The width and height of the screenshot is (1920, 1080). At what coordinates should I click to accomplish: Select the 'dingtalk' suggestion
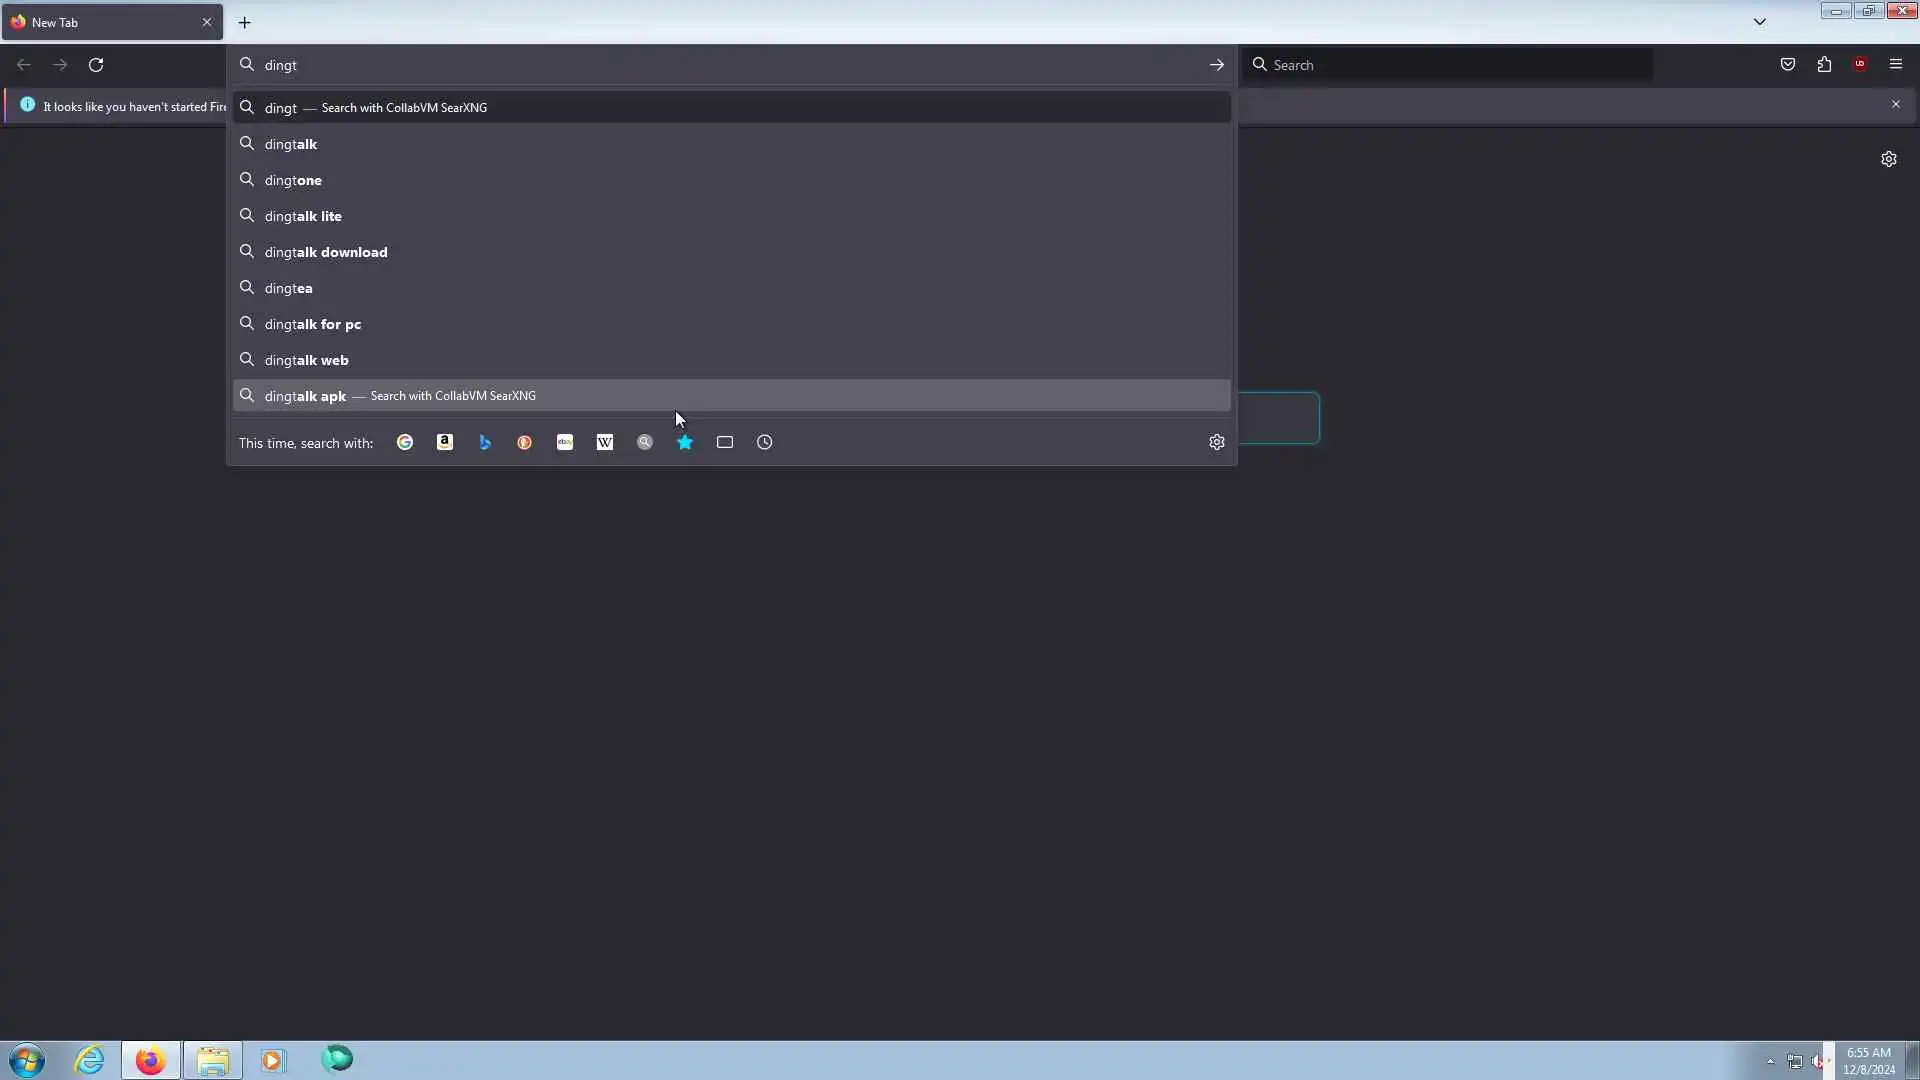point(291,144)
